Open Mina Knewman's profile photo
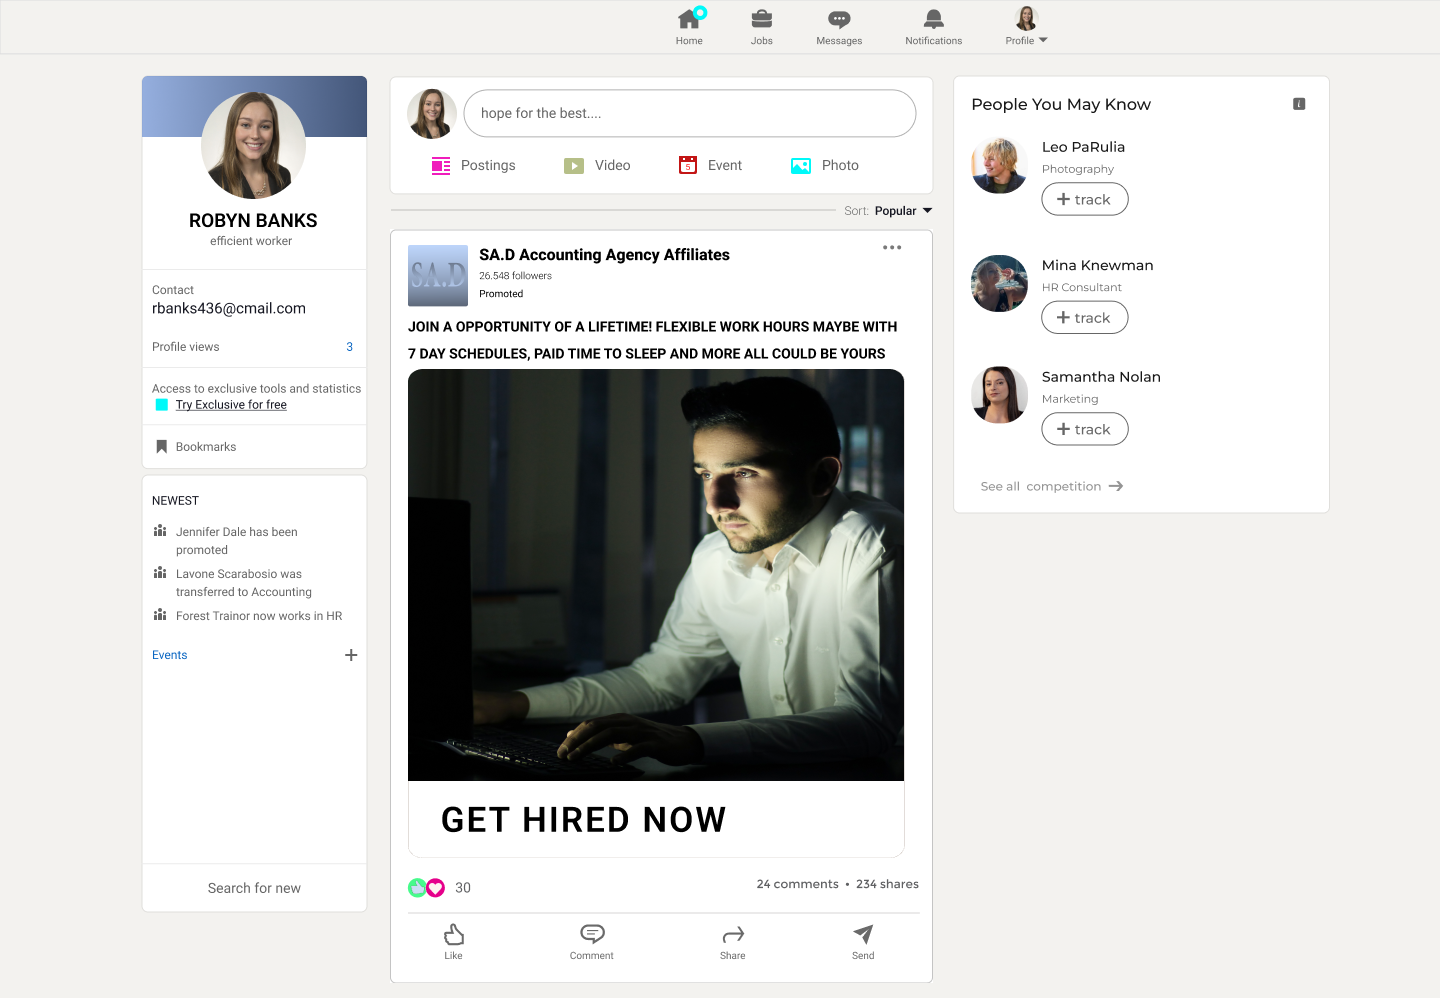Viewport: 1440px width, 998px height. pos(999,284)
